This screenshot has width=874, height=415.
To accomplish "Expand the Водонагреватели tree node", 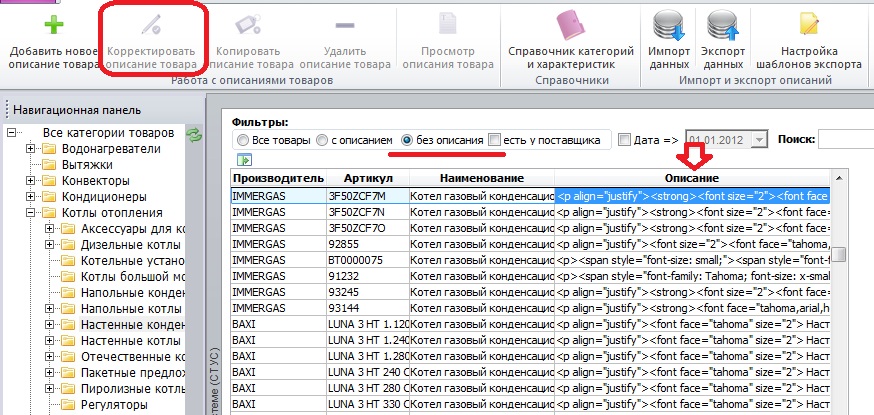I will [30, 149].
